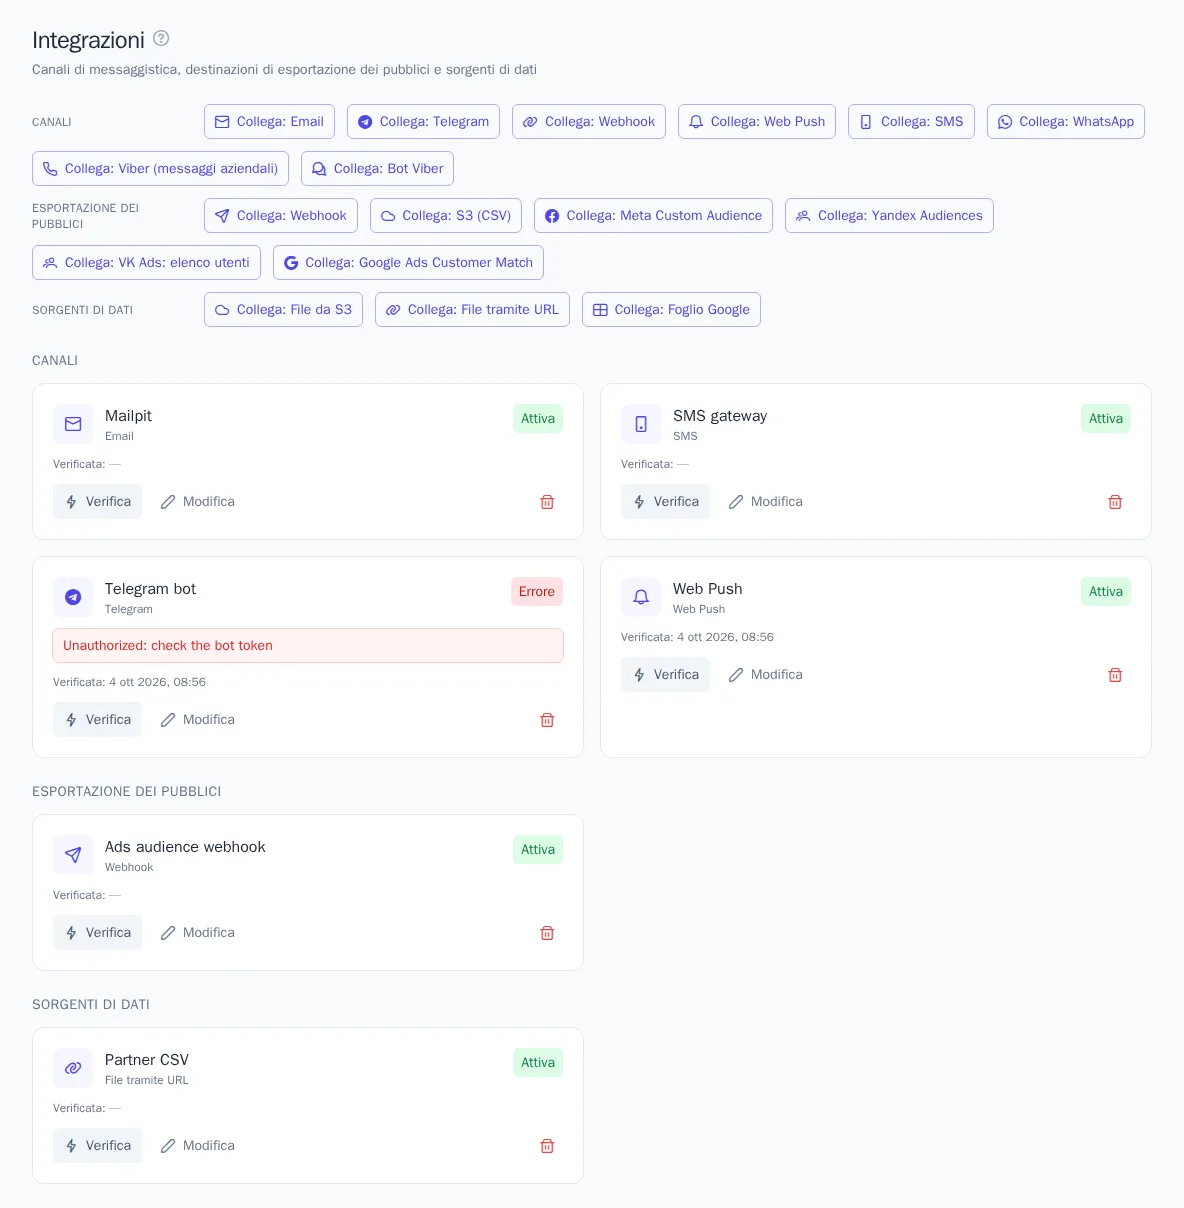Image resolution: width=1184 pixels, height=1208 pixels.
Task: Click Verifica on Partner CSV card
Action: click(x=98, y=1146)
